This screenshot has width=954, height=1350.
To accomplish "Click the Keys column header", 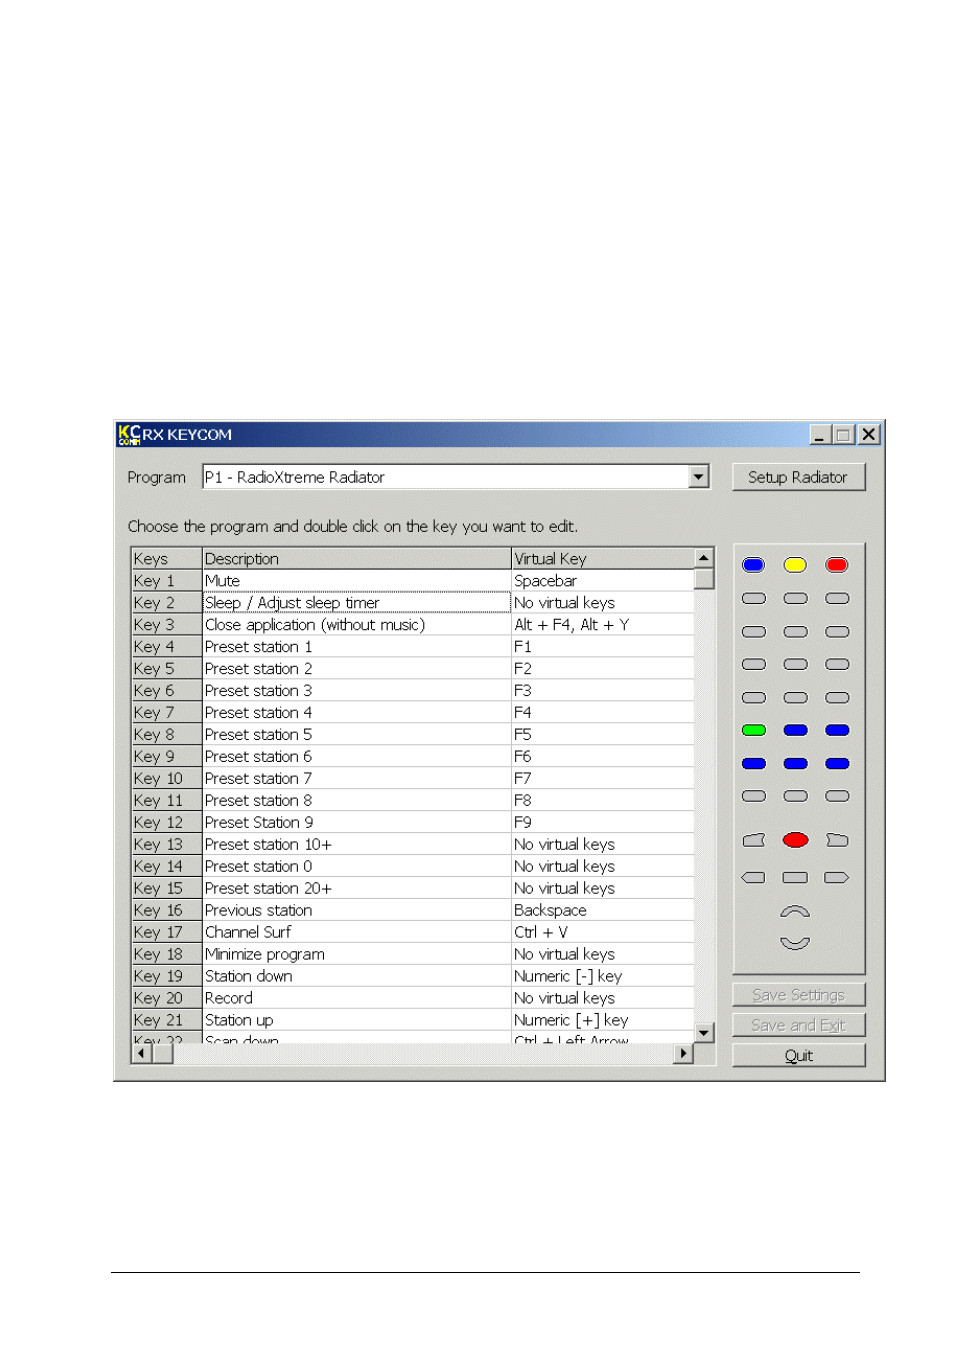I will [167, 559].
